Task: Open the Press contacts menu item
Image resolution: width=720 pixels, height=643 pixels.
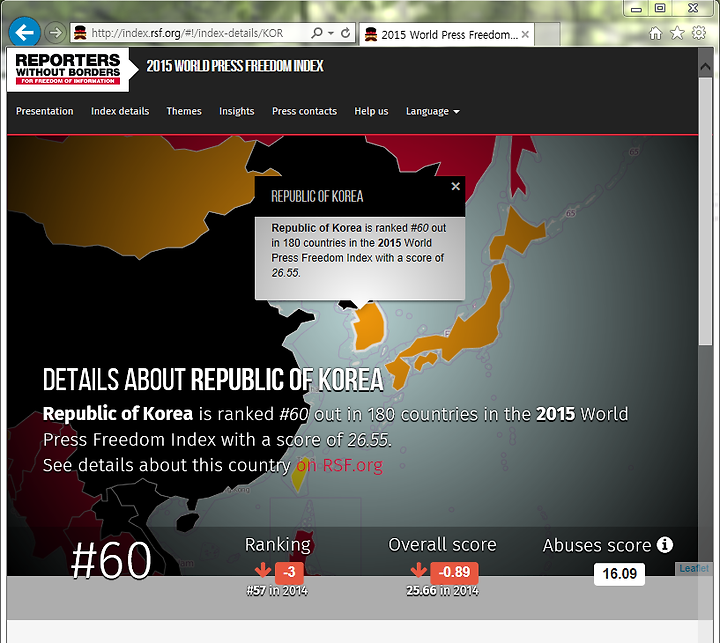Action: point(304,111)
